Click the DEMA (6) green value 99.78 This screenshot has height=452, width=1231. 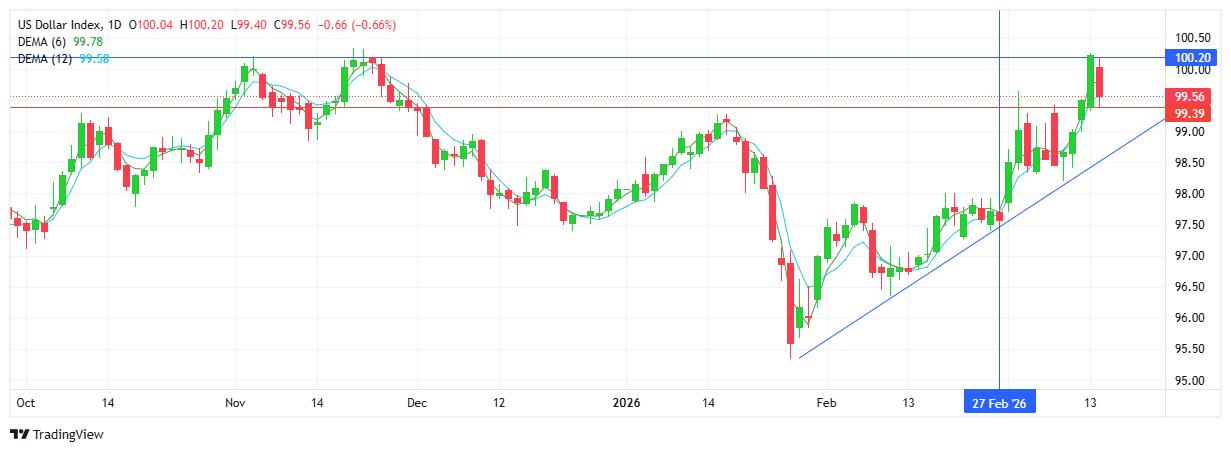88,41
